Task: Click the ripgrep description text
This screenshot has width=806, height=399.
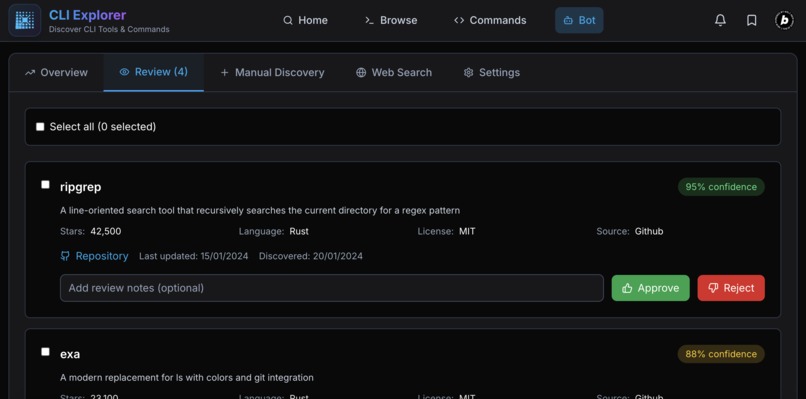Action: (x=260, y=210)
